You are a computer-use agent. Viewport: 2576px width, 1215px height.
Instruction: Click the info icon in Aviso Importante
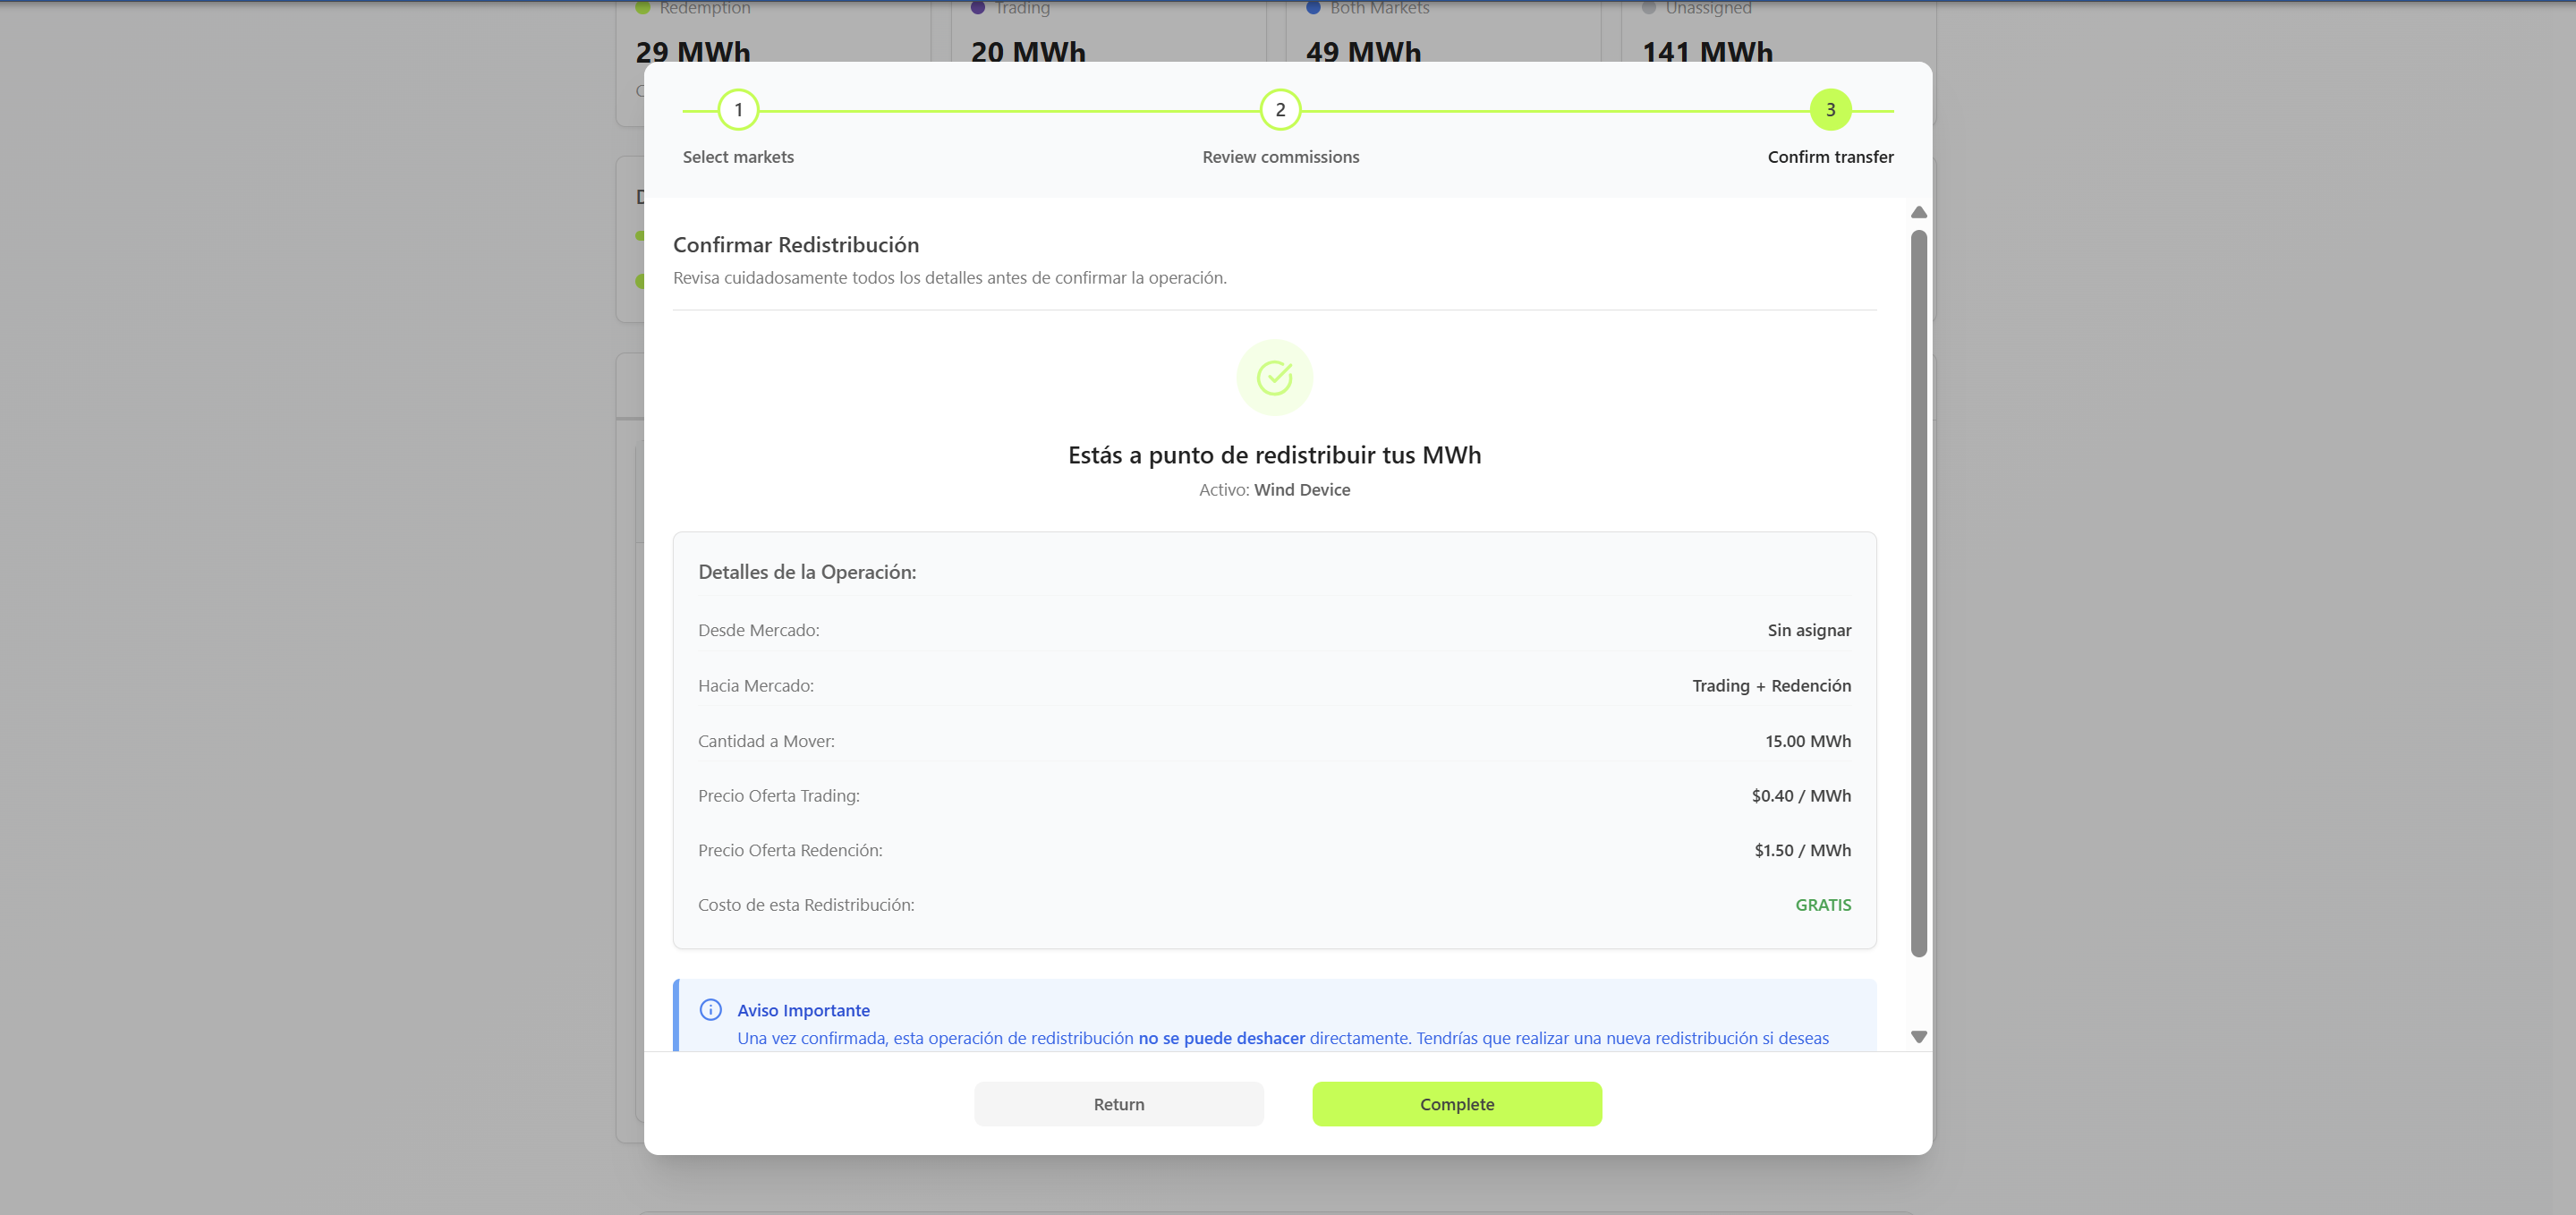pyautogui.click(x=711, y=1010)
